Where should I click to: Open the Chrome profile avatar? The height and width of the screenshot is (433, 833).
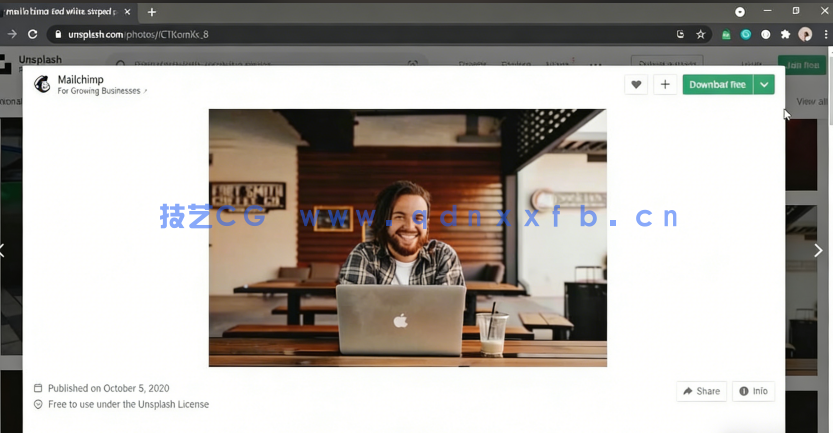tap(805, 34)
